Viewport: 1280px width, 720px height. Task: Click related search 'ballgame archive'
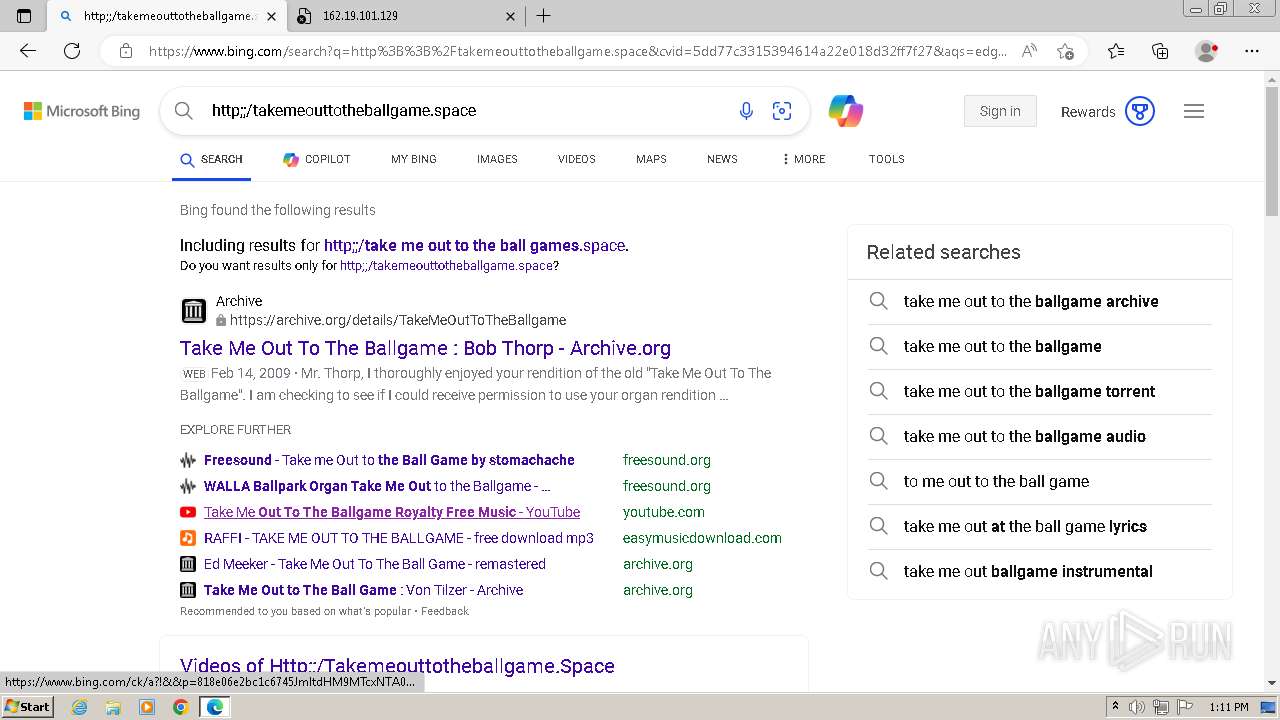(1031, 301)
